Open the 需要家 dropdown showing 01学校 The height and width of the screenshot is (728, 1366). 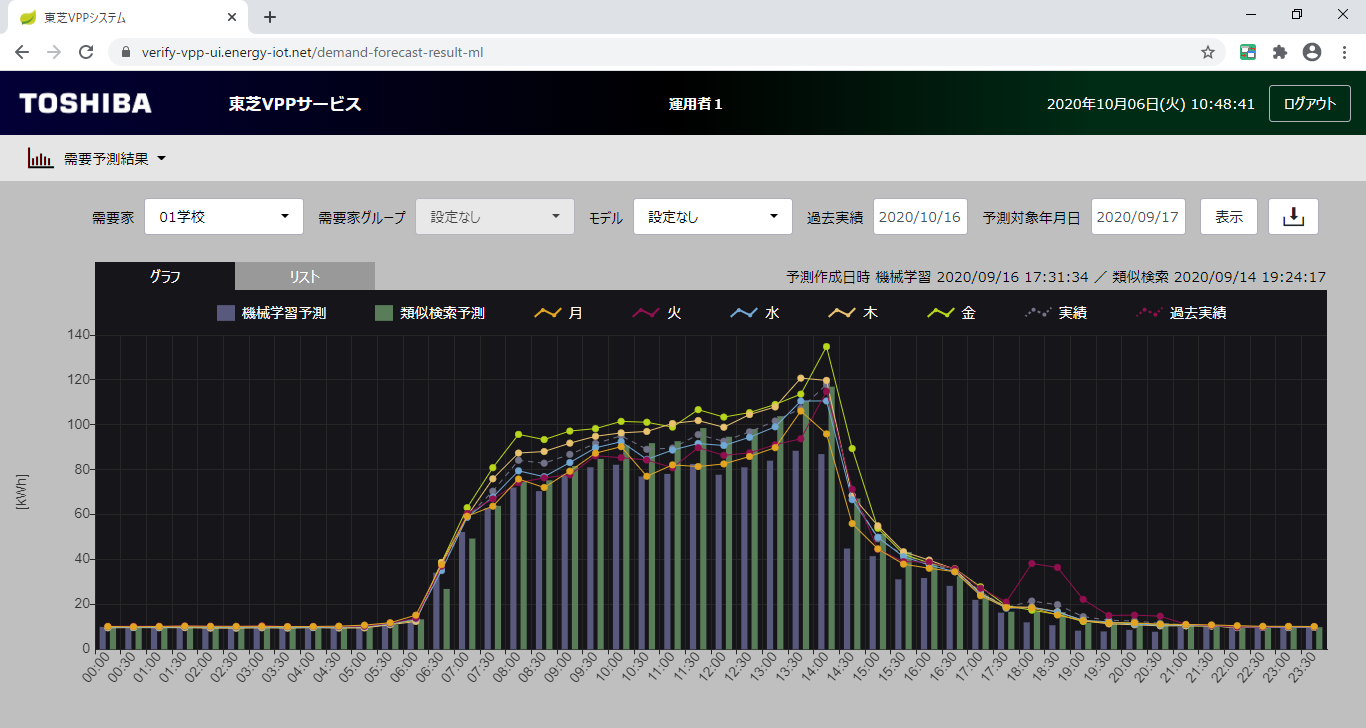[x=224, y=216]
